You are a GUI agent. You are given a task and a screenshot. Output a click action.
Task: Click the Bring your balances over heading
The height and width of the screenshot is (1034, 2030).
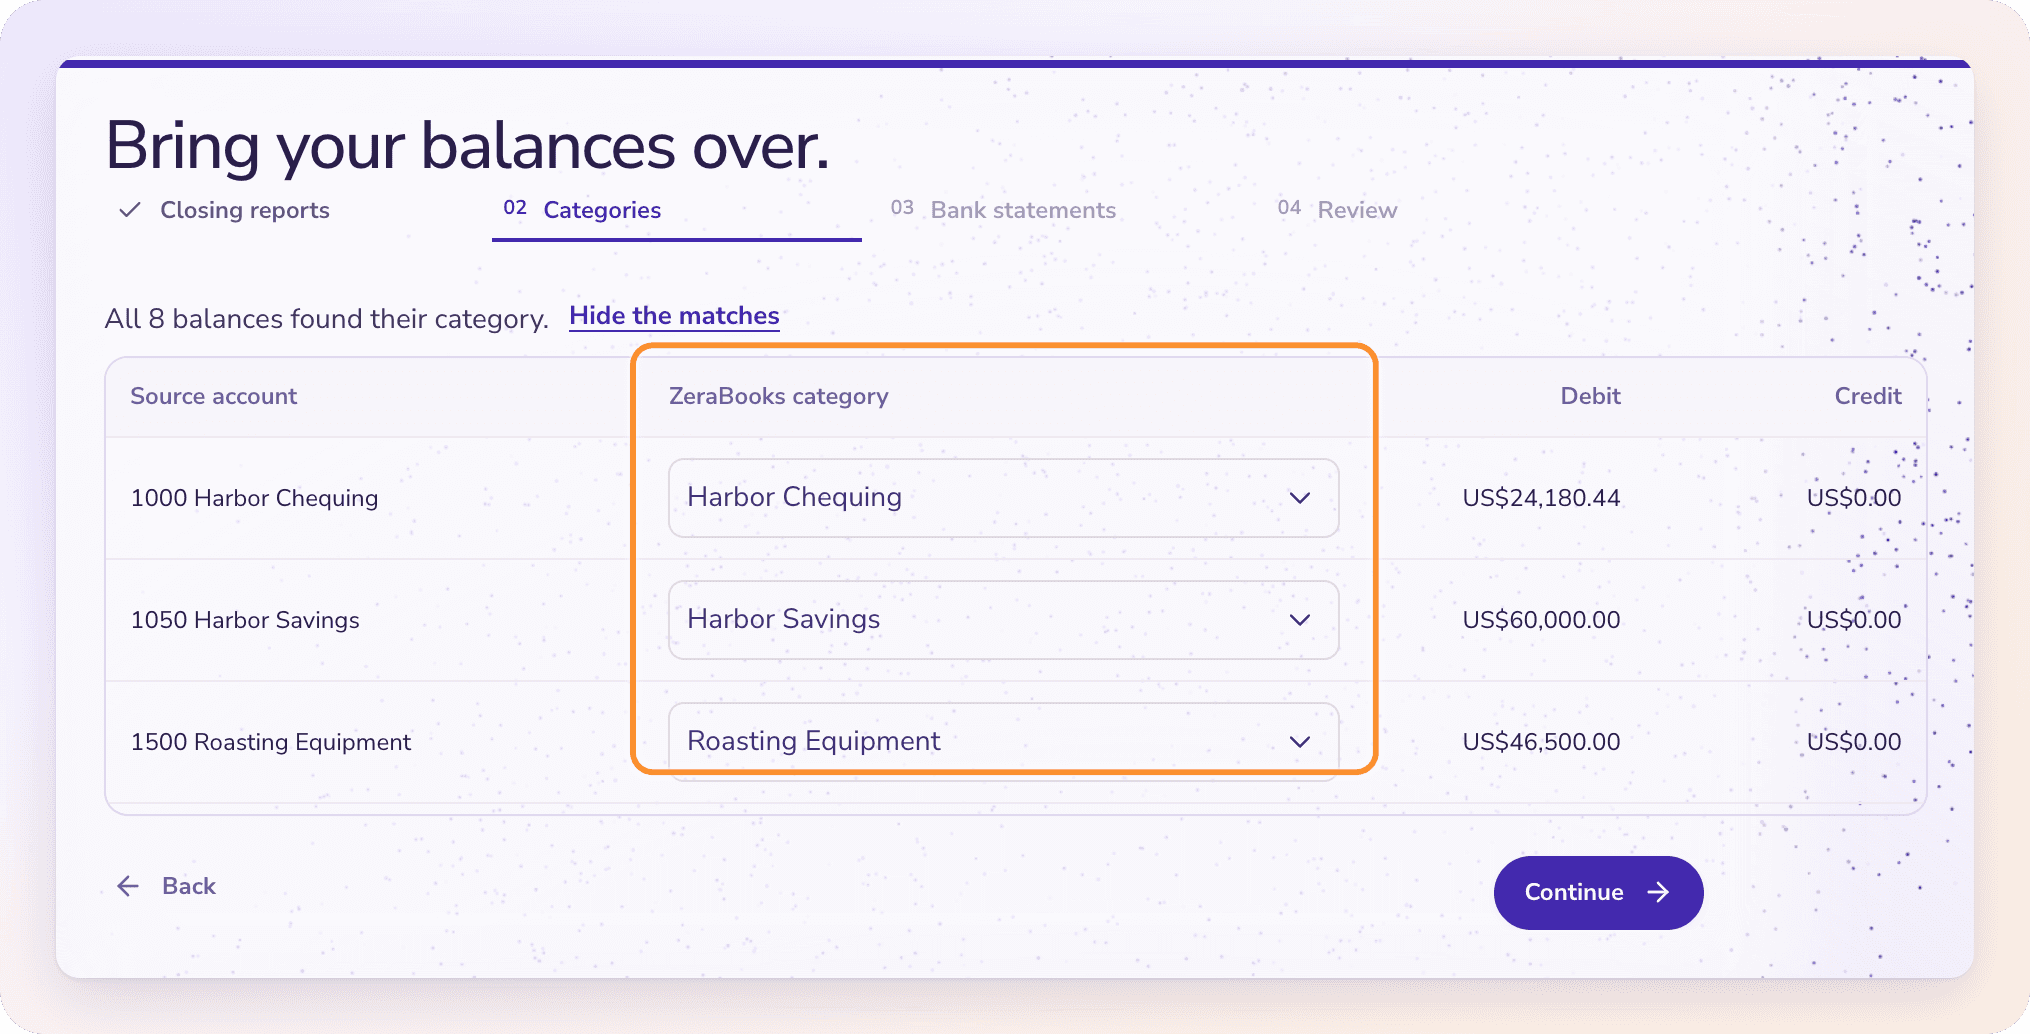click(x=467, y=146)
